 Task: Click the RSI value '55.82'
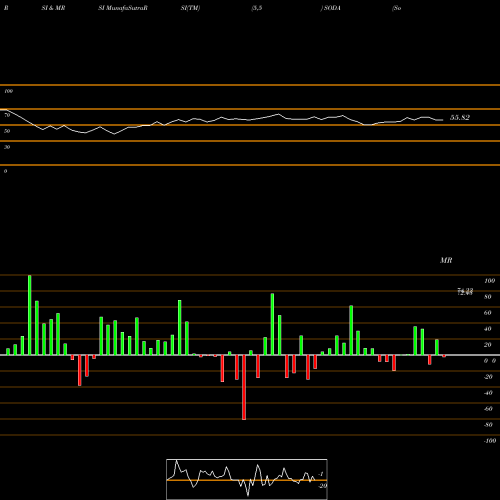[x=460, y=117]
